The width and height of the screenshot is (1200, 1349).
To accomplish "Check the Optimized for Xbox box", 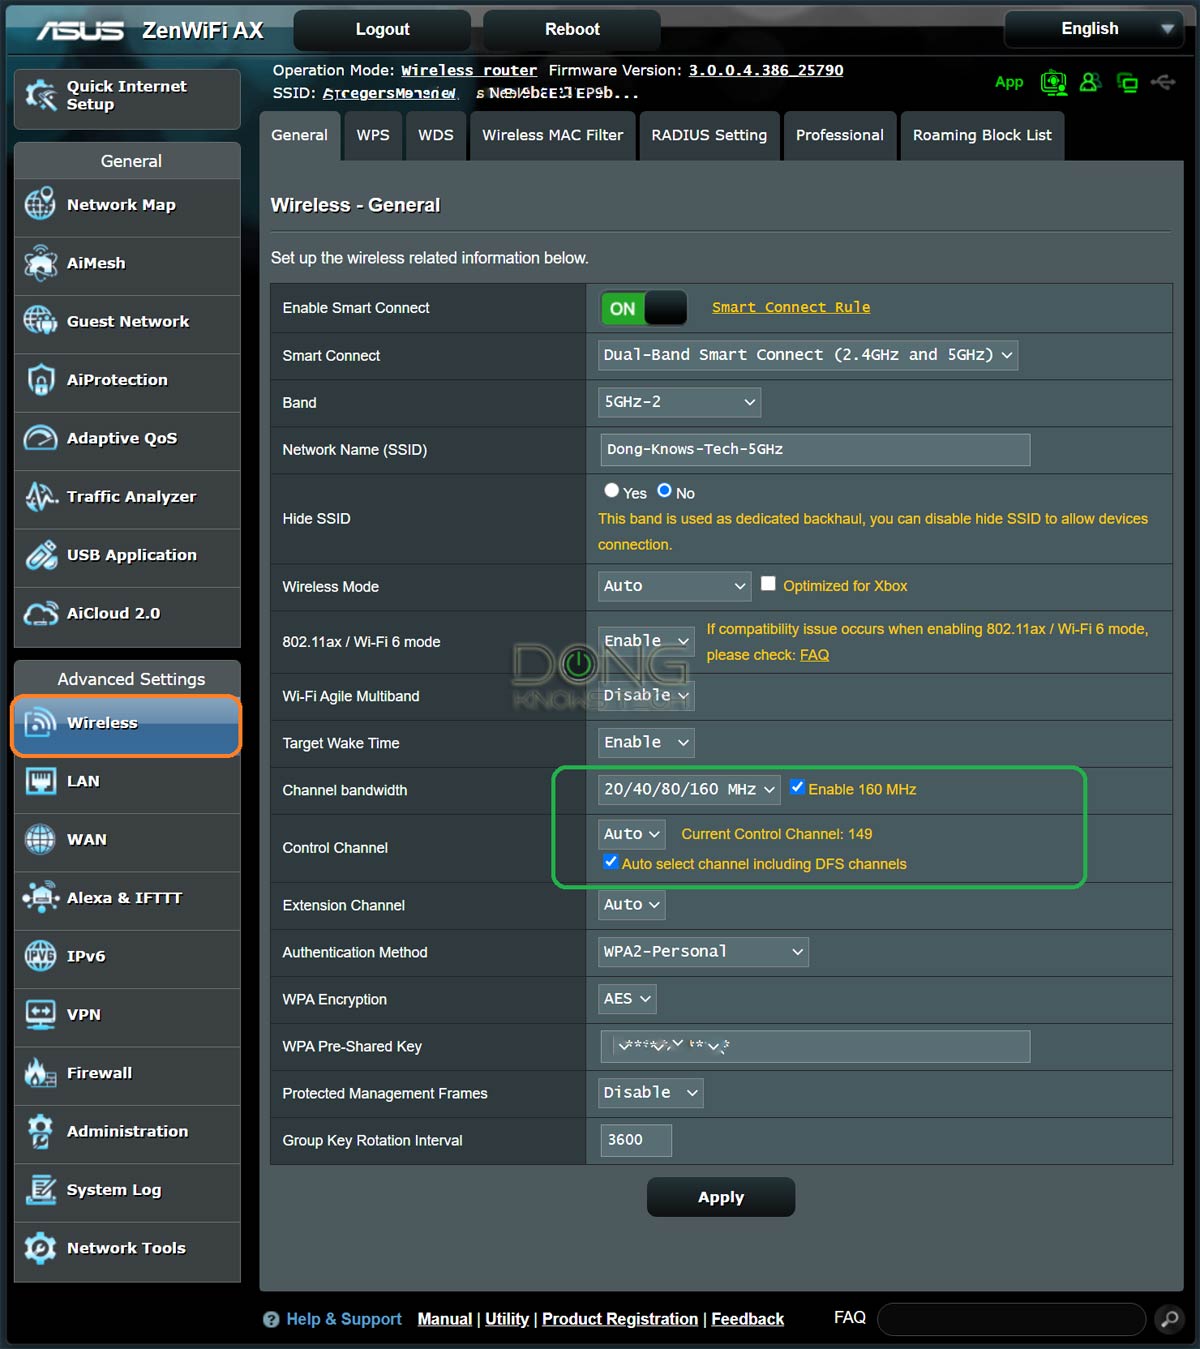I will tap(768, 584).
